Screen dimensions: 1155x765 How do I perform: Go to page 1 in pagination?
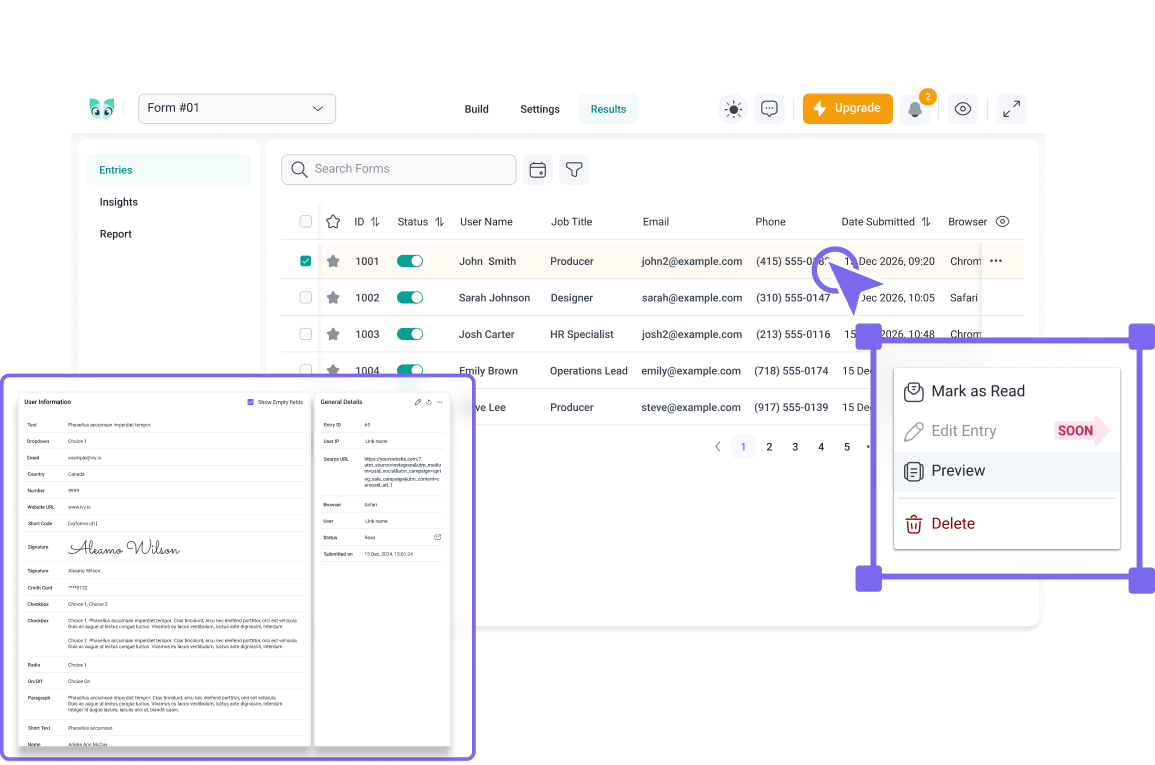coord(743,447)
